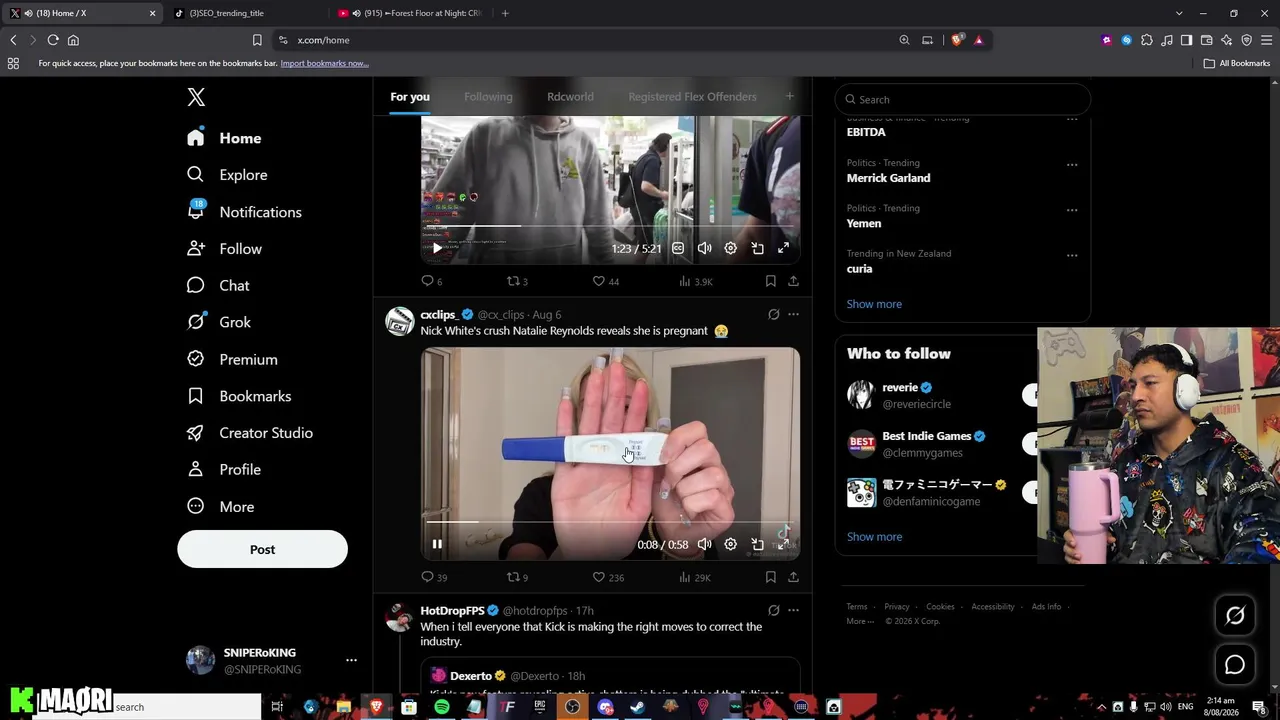
Task: Open Spotify from the taskbar
Action: click(442, 707)
